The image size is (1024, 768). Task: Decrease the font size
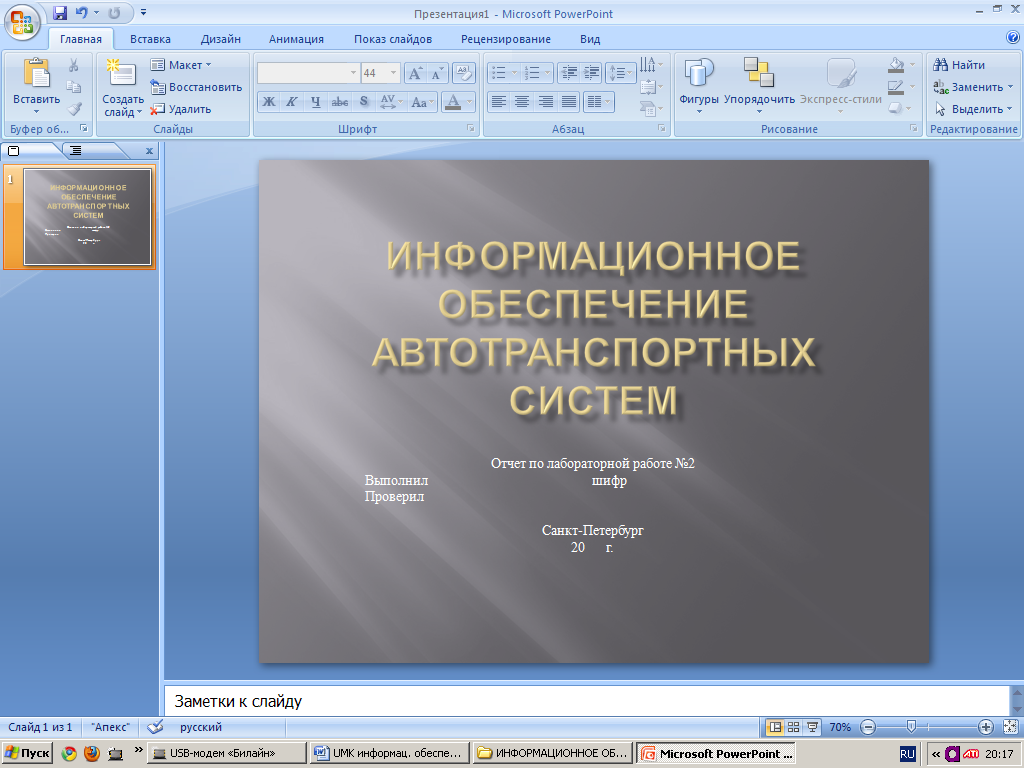[437, 73]
